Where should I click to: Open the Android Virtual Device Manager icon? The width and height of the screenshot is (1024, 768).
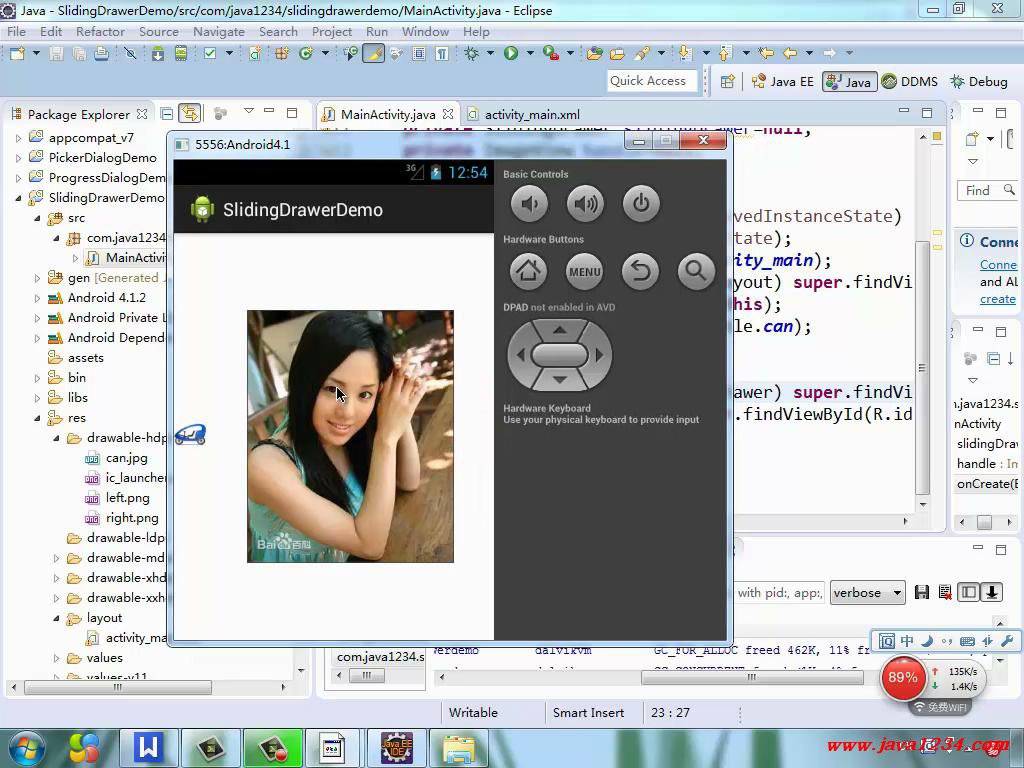pos(181,54)
